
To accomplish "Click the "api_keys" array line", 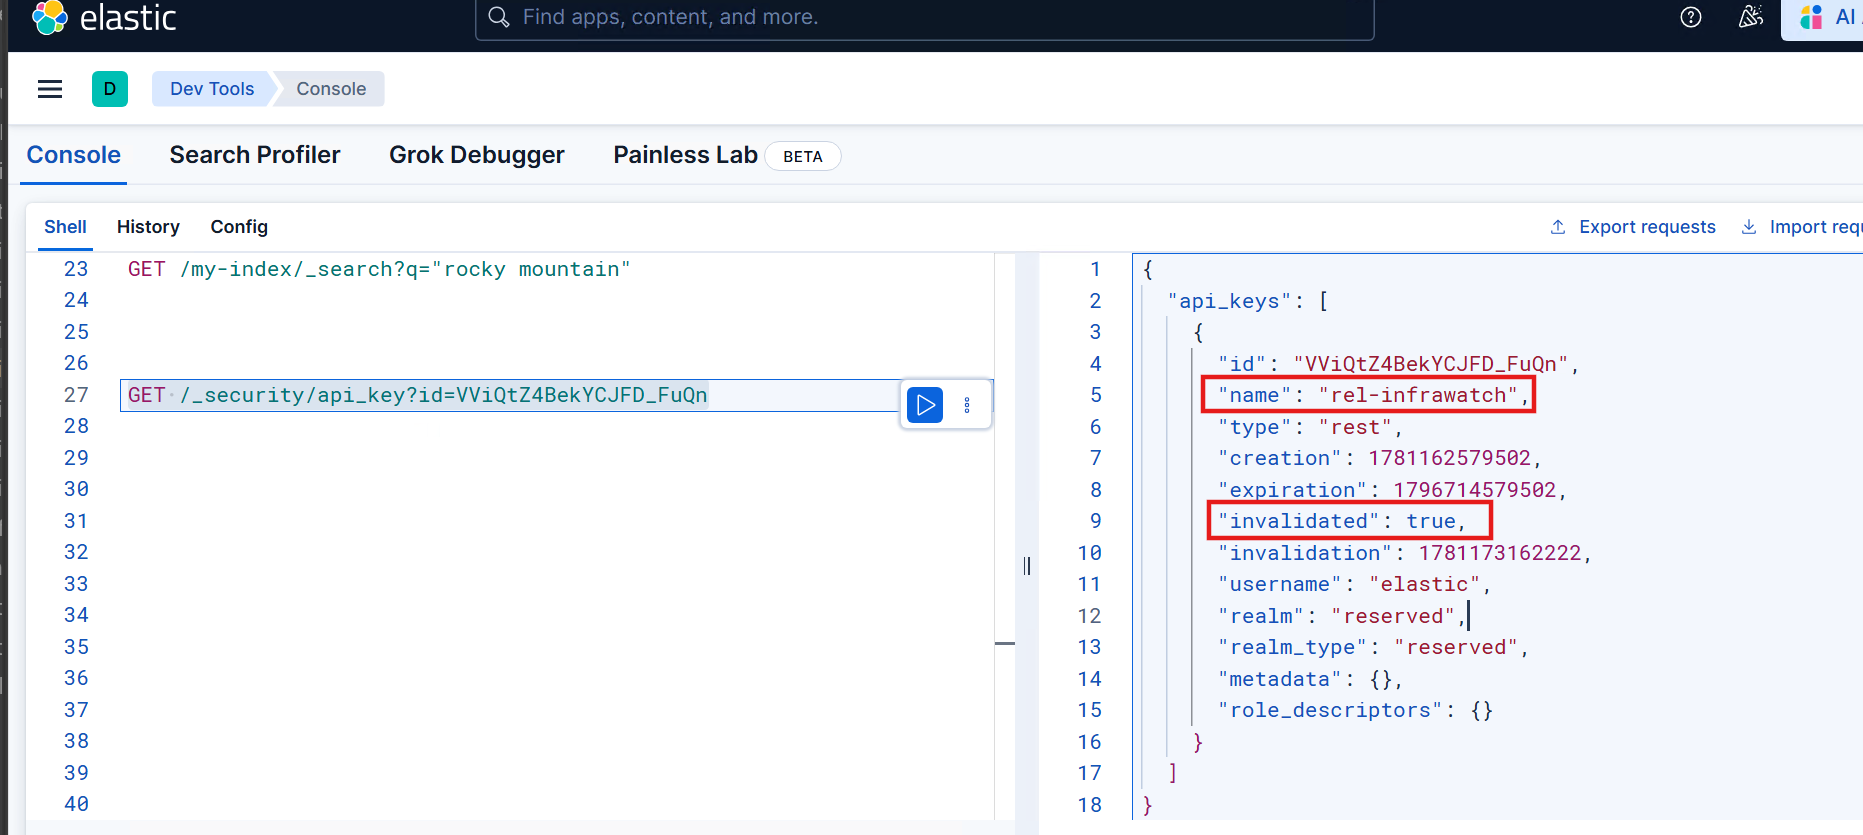I will coord(1248,301).
